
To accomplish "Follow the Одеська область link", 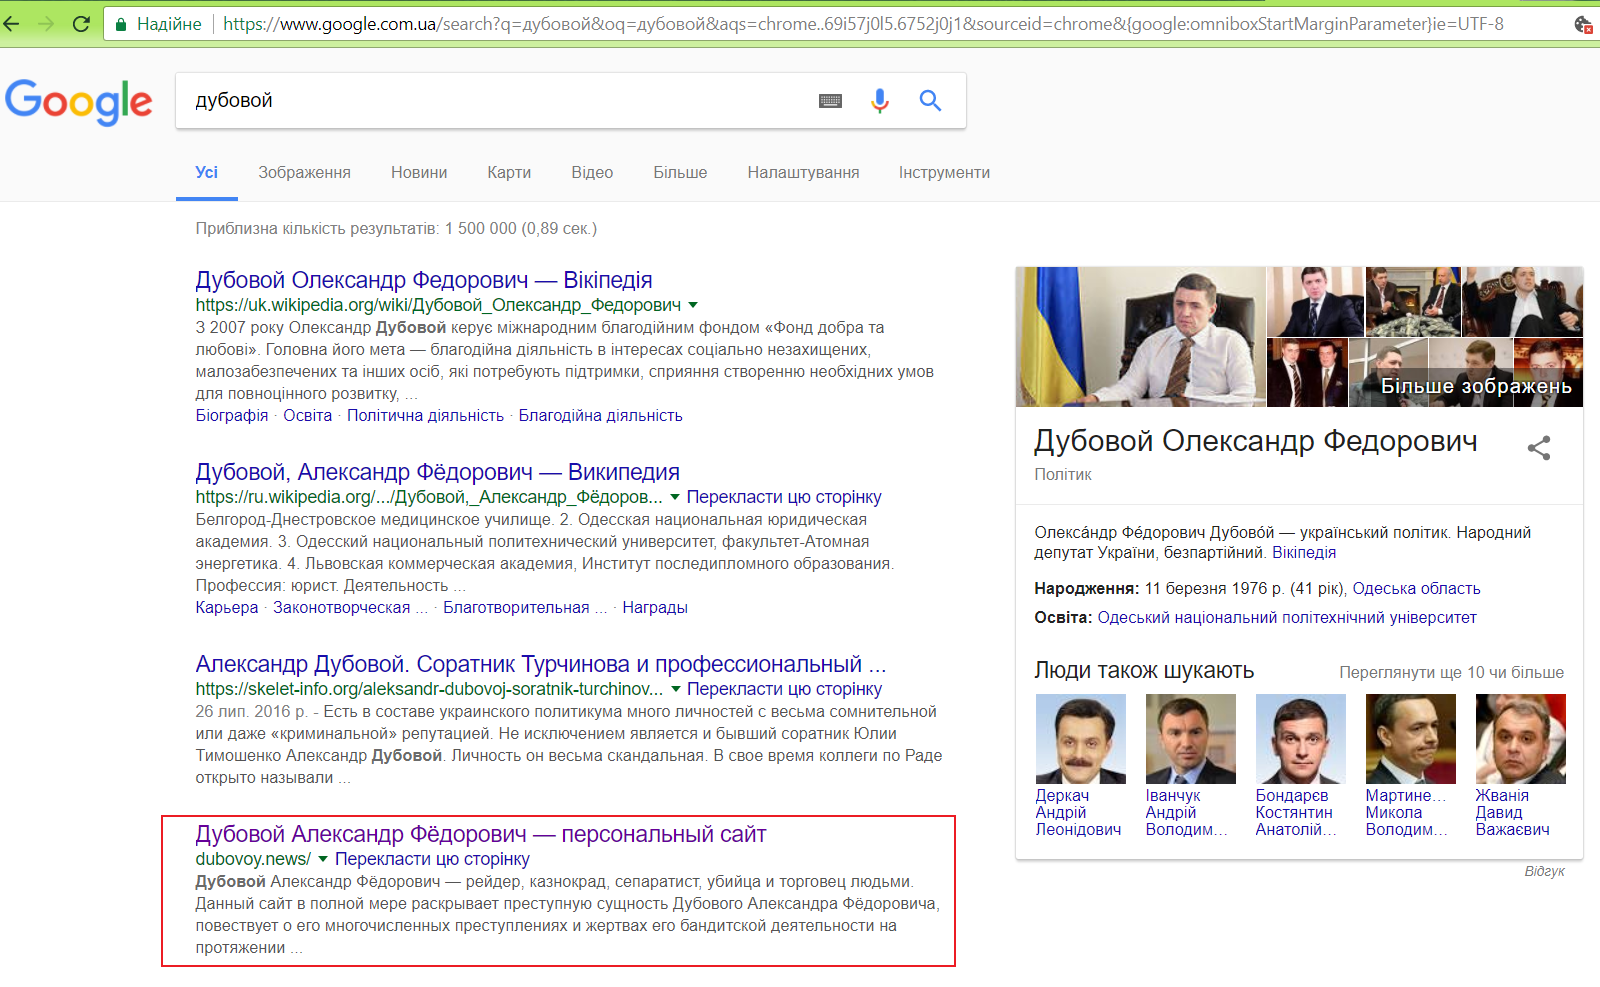I will click(x=1416, y=589).
